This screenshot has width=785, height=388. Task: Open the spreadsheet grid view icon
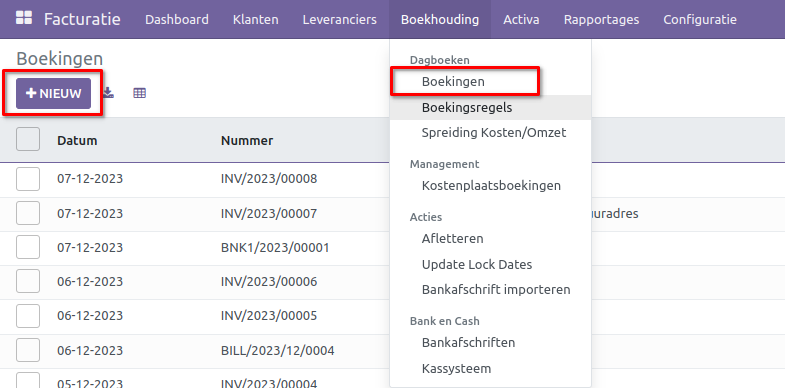pyautogui.click(x=140, y=93)
